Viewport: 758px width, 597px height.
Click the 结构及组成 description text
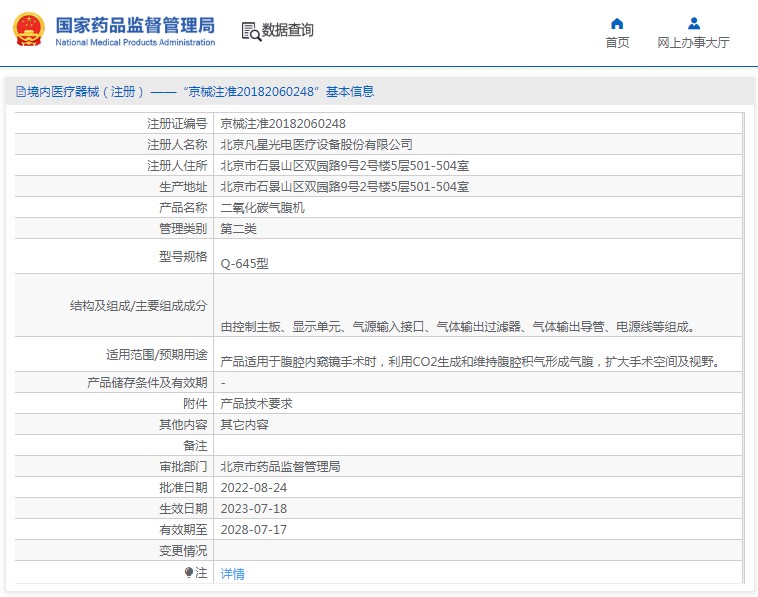pos(458,327)
